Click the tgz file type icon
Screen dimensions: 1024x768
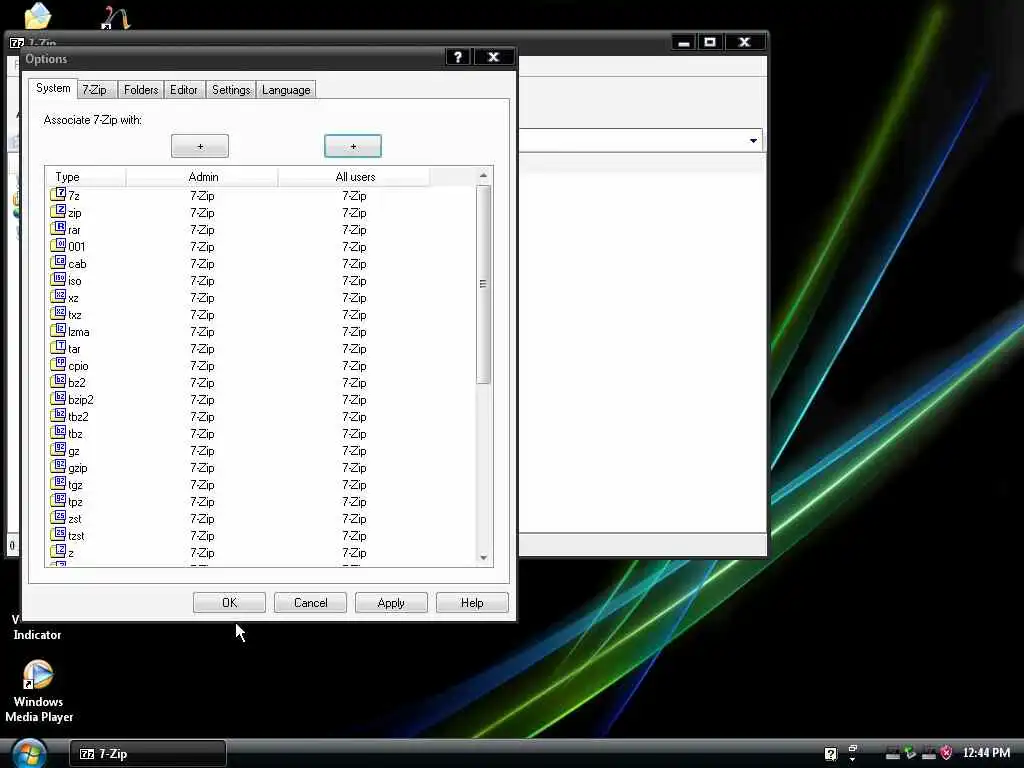58,483
